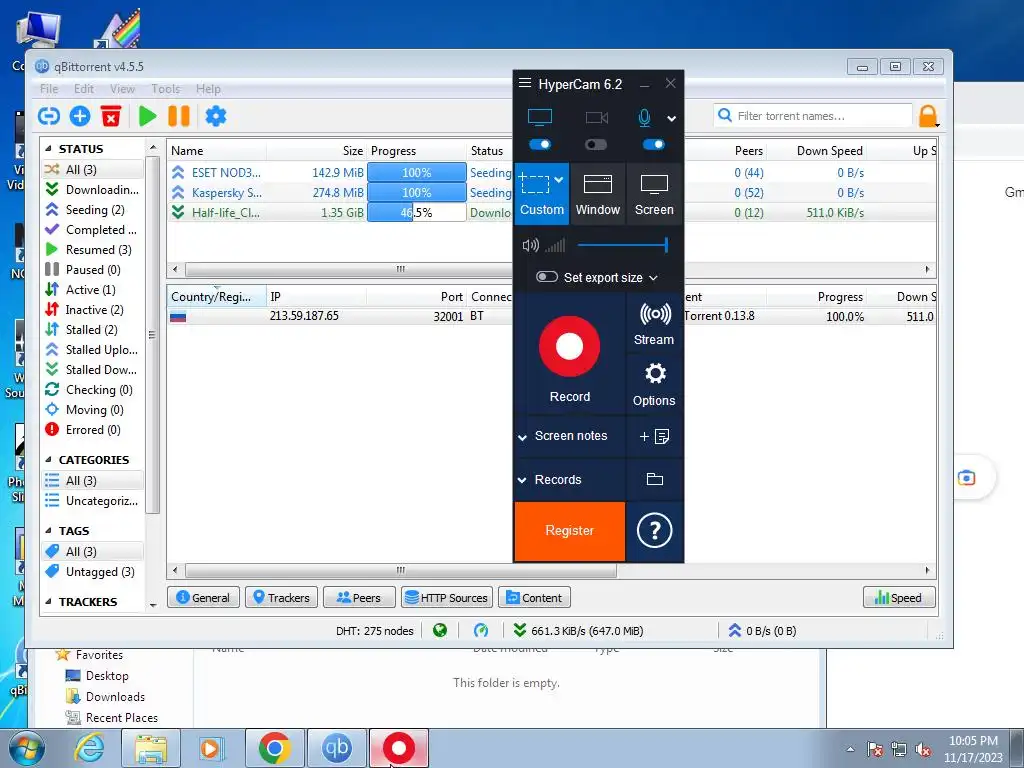Click the Filter torrent names search field

(813, 116)
